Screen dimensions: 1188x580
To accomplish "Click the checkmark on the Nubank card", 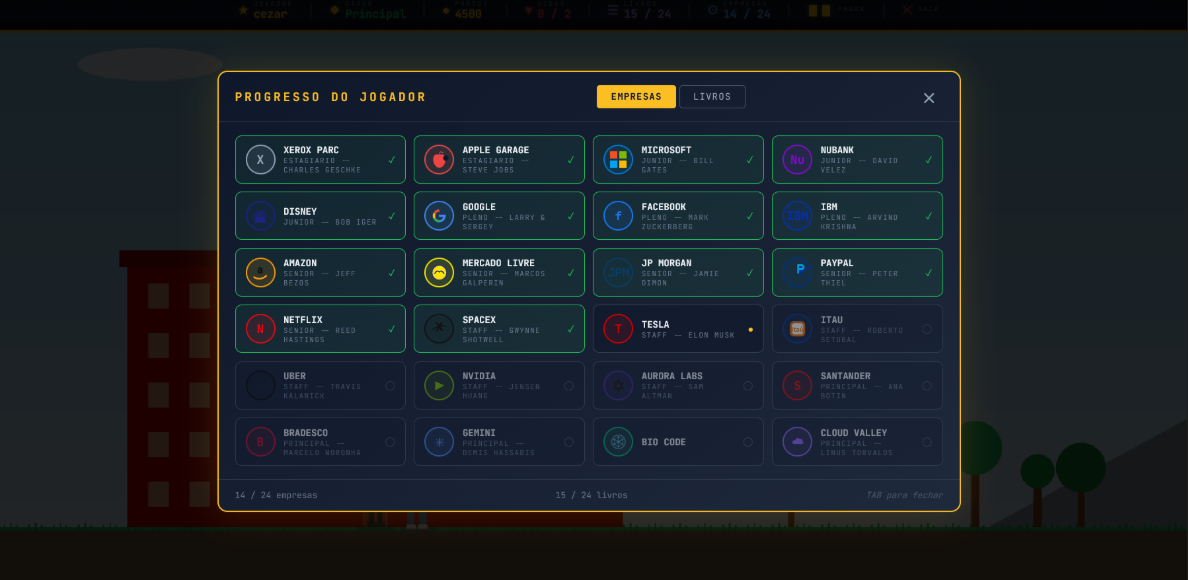I will click(x=928, y=160).
